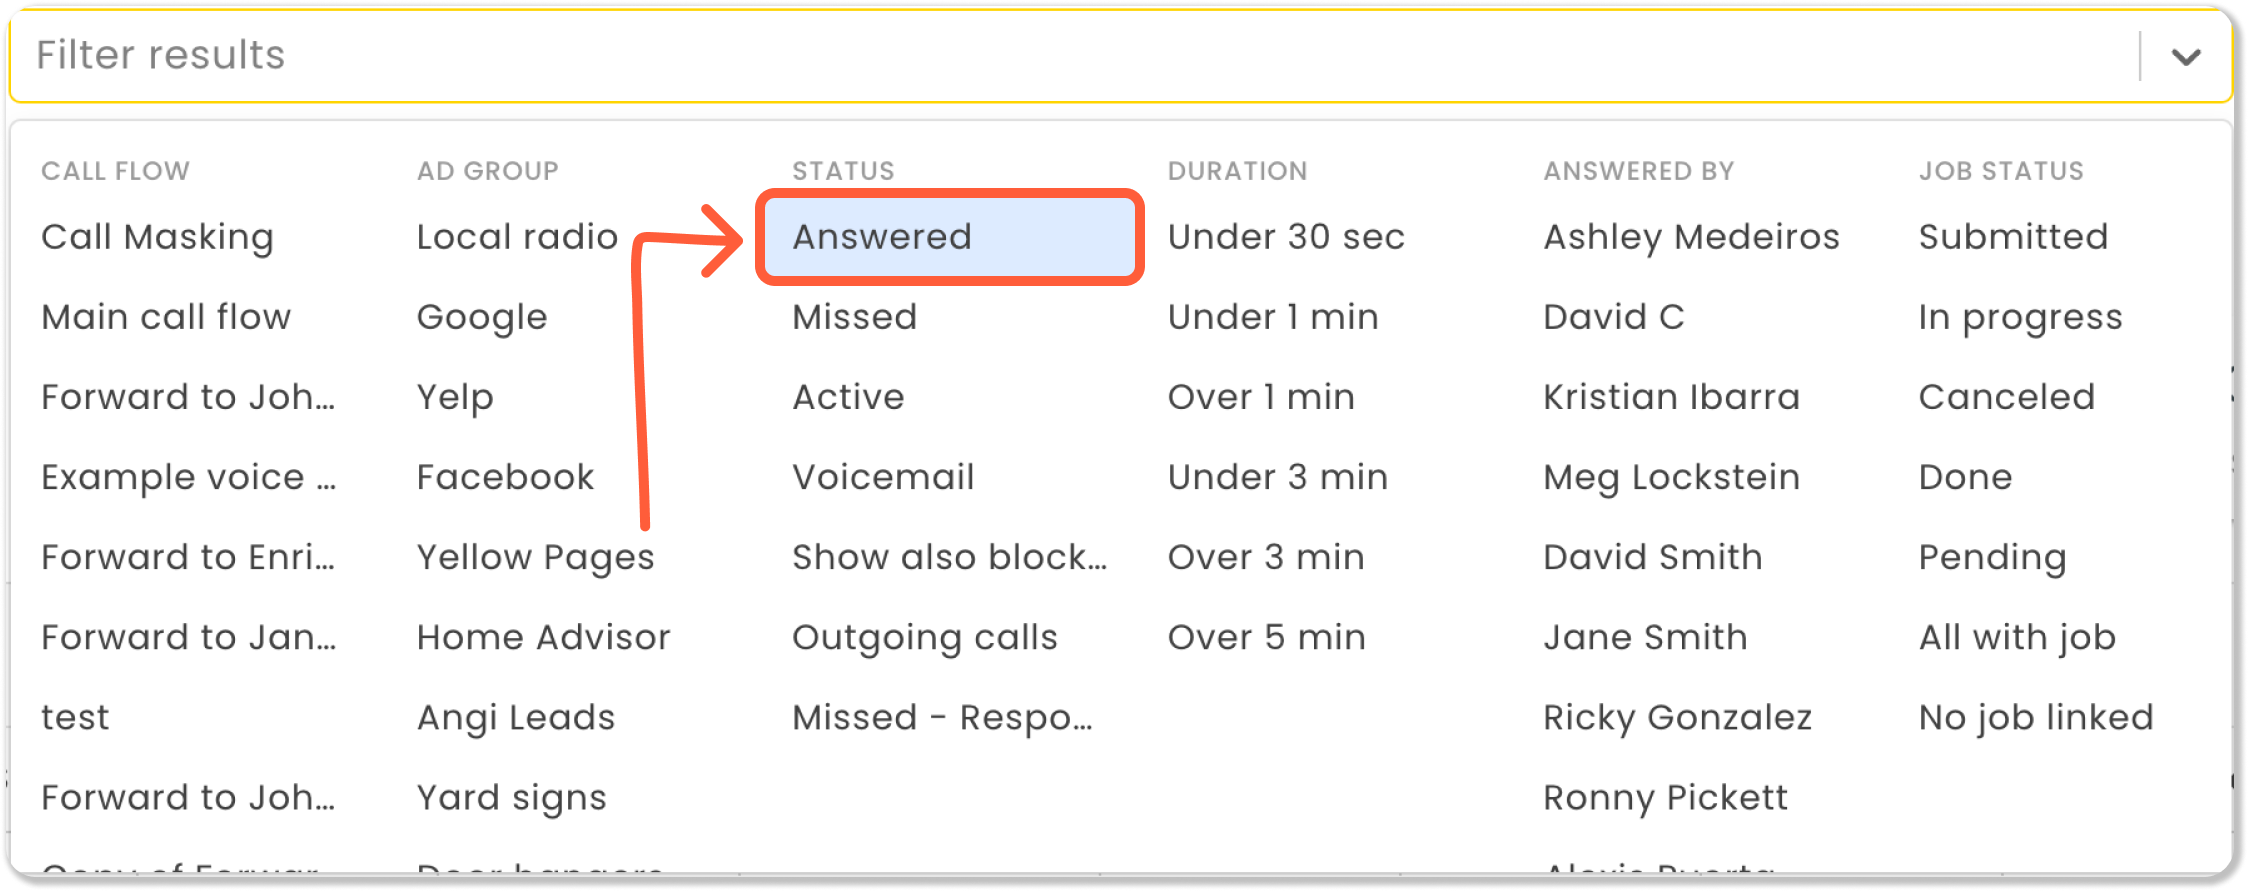Select Over 5 min duration filter
Image resolution: width=2248 pixels, height=891 pixels.
(x=1266, y=637)
